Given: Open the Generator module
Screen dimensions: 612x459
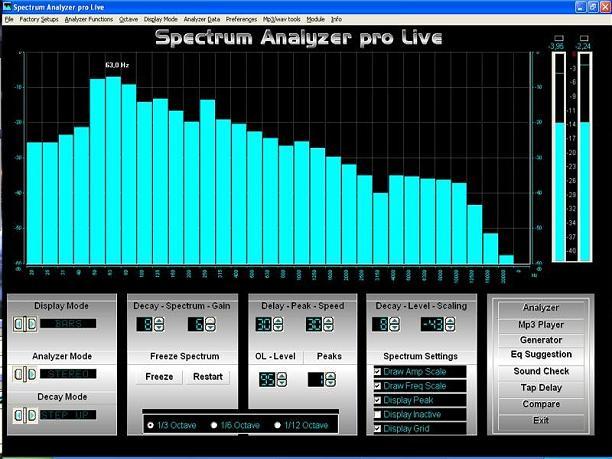Looking at the screenshot, I should coord(541,340).
